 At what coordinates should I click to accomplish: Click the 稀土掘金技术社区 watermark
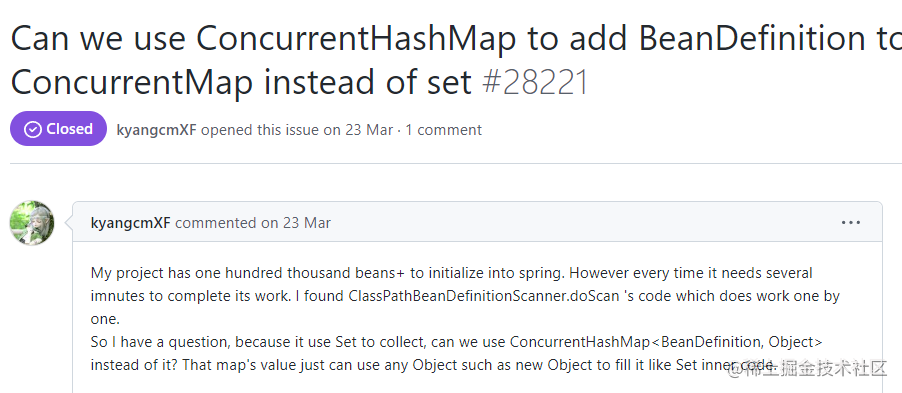point(807,369)
